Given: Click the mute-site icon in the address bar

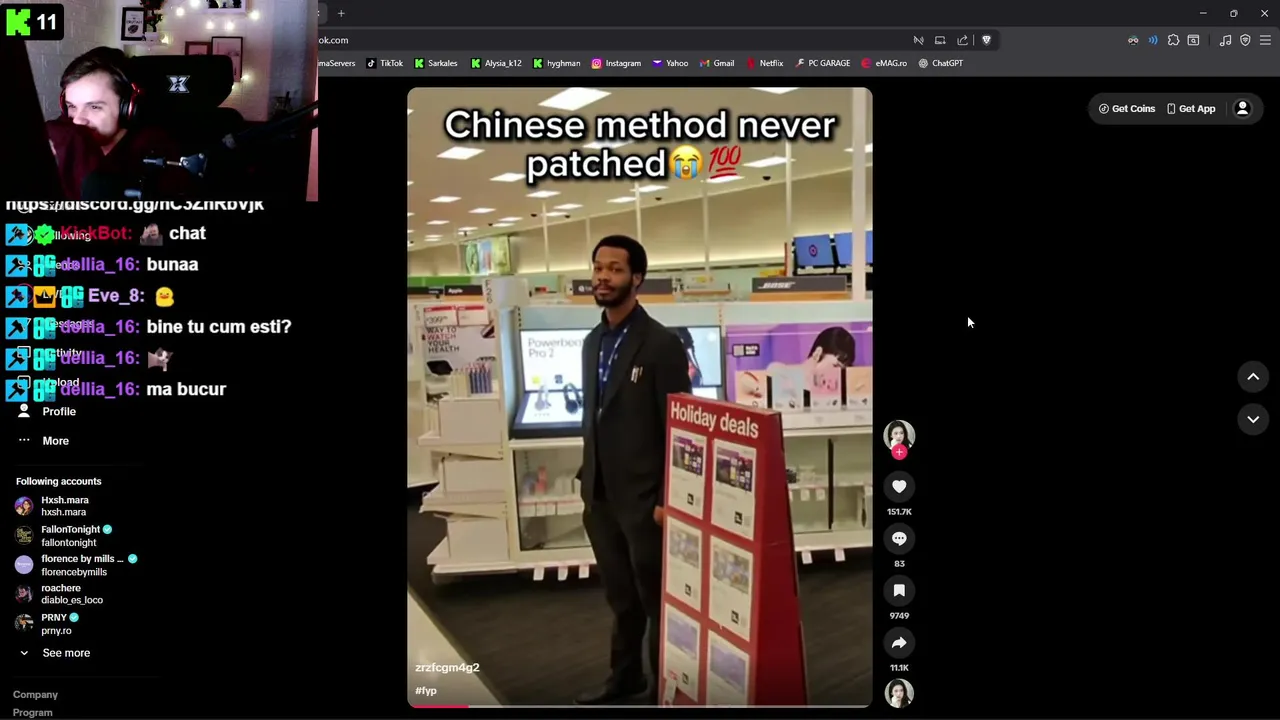Looking at the screenshot, I should point(918,40).
